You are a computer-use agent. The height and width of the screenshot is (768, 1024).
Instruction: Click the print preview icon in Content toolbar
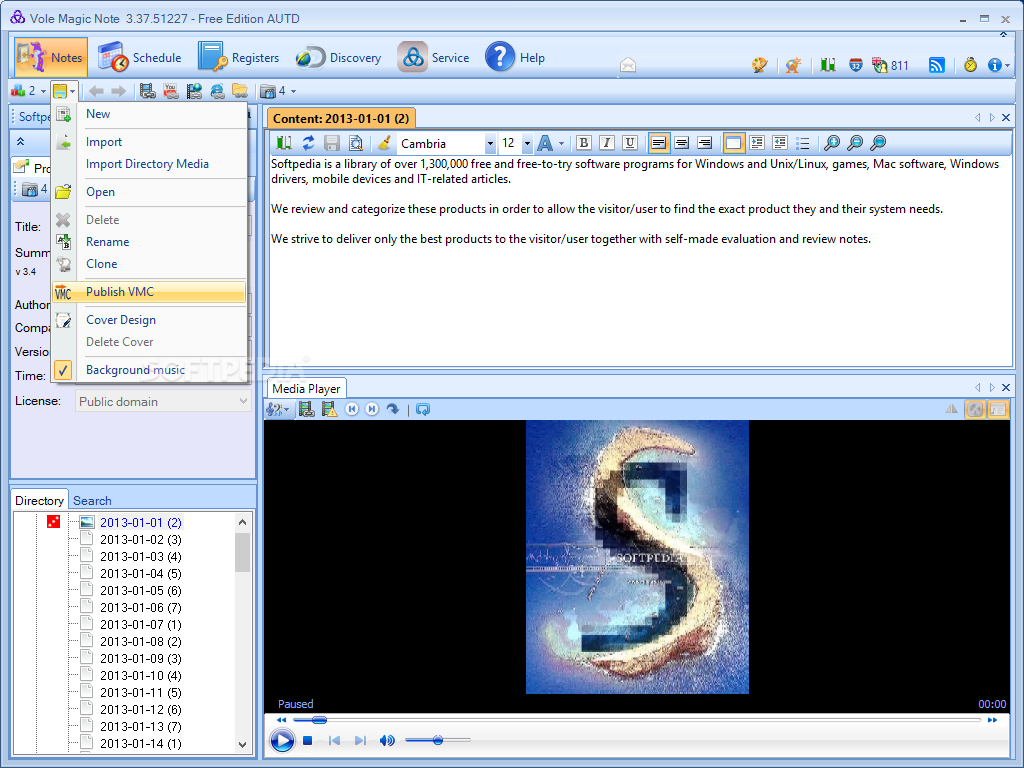pos(356,142)
